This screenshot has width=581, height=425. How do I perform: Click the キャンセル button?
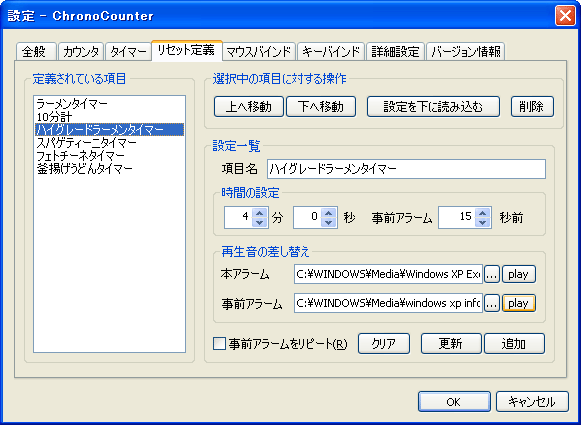[x=532, y=402]
